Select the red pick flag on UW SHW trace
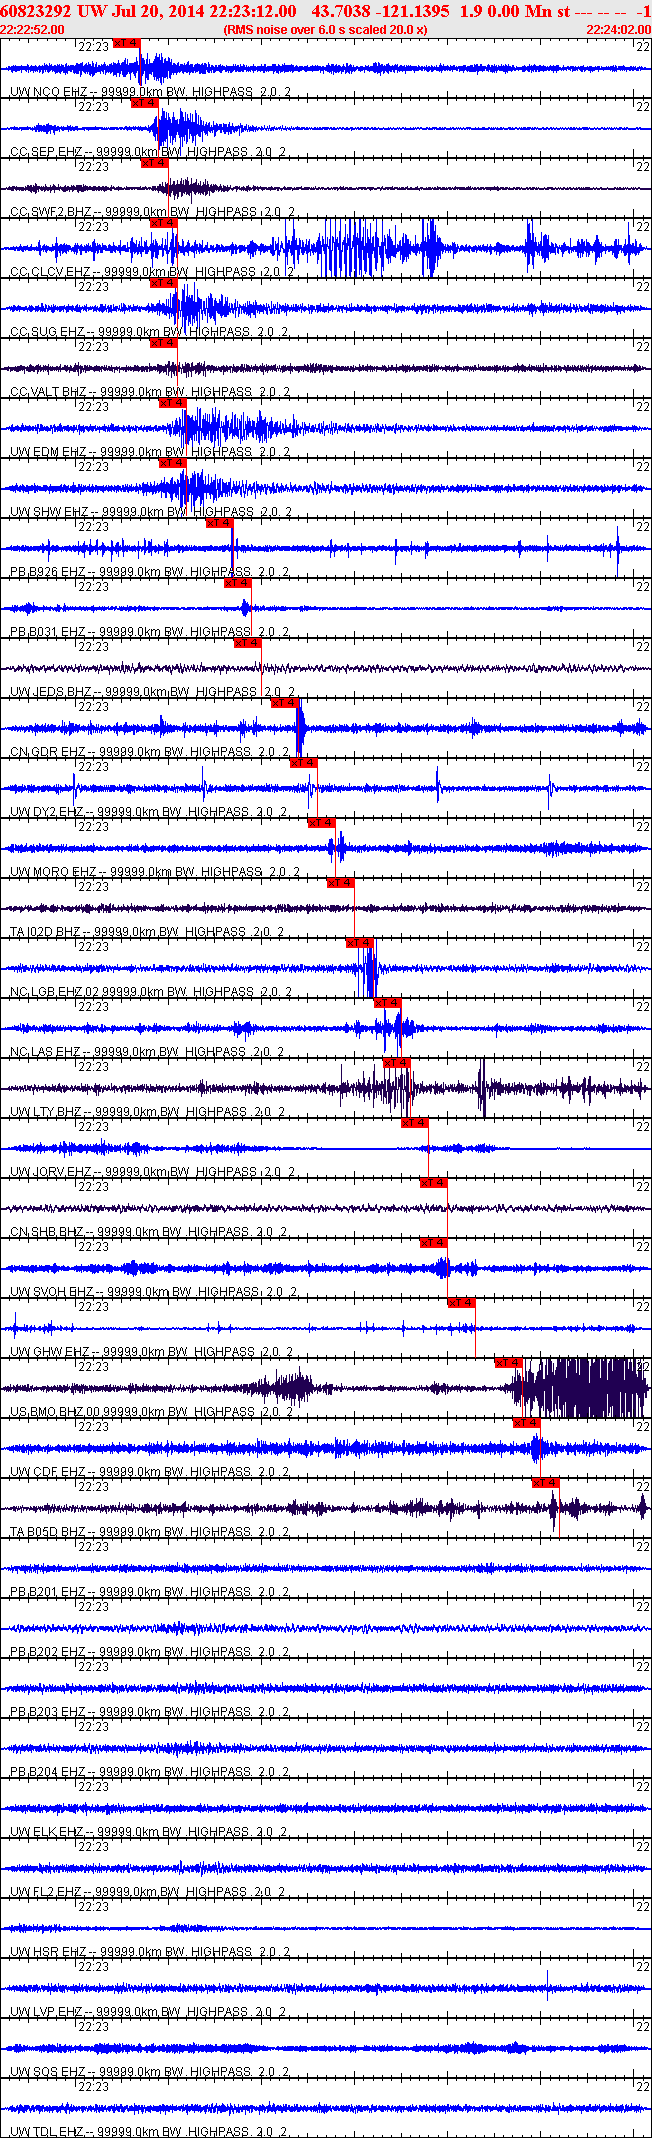This screenshot has height=2138, width=652. pos(173,463)
